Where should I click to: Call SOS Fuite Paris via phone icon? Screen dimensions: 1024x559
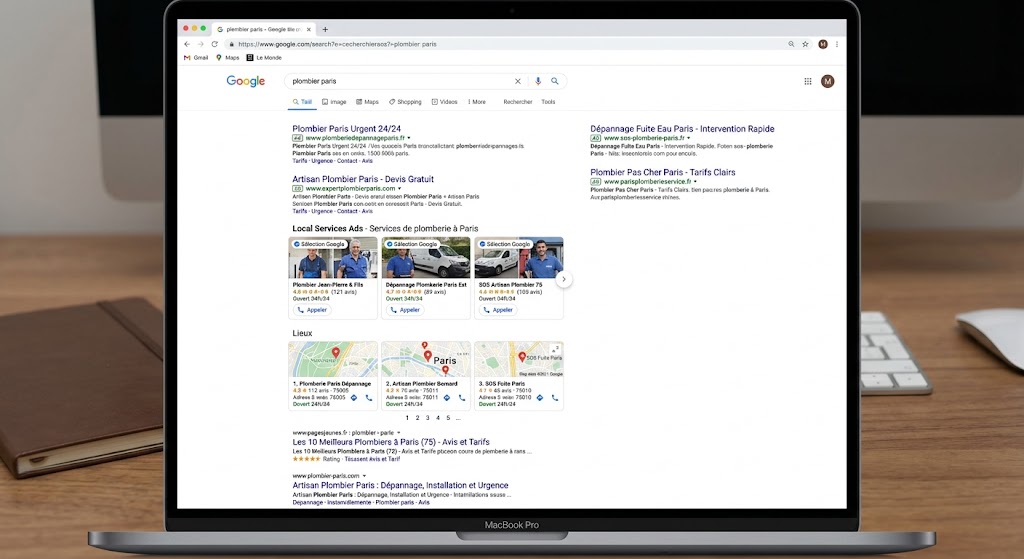[555, 398]
